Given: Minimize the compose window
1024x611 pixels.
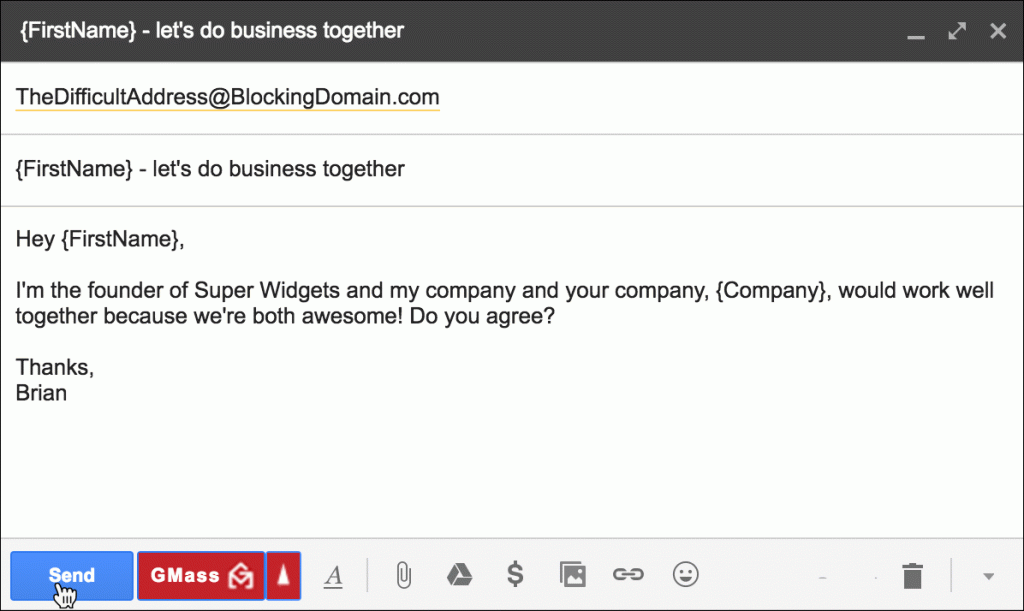Looking at the screenshot, I should tap(916, 31).
